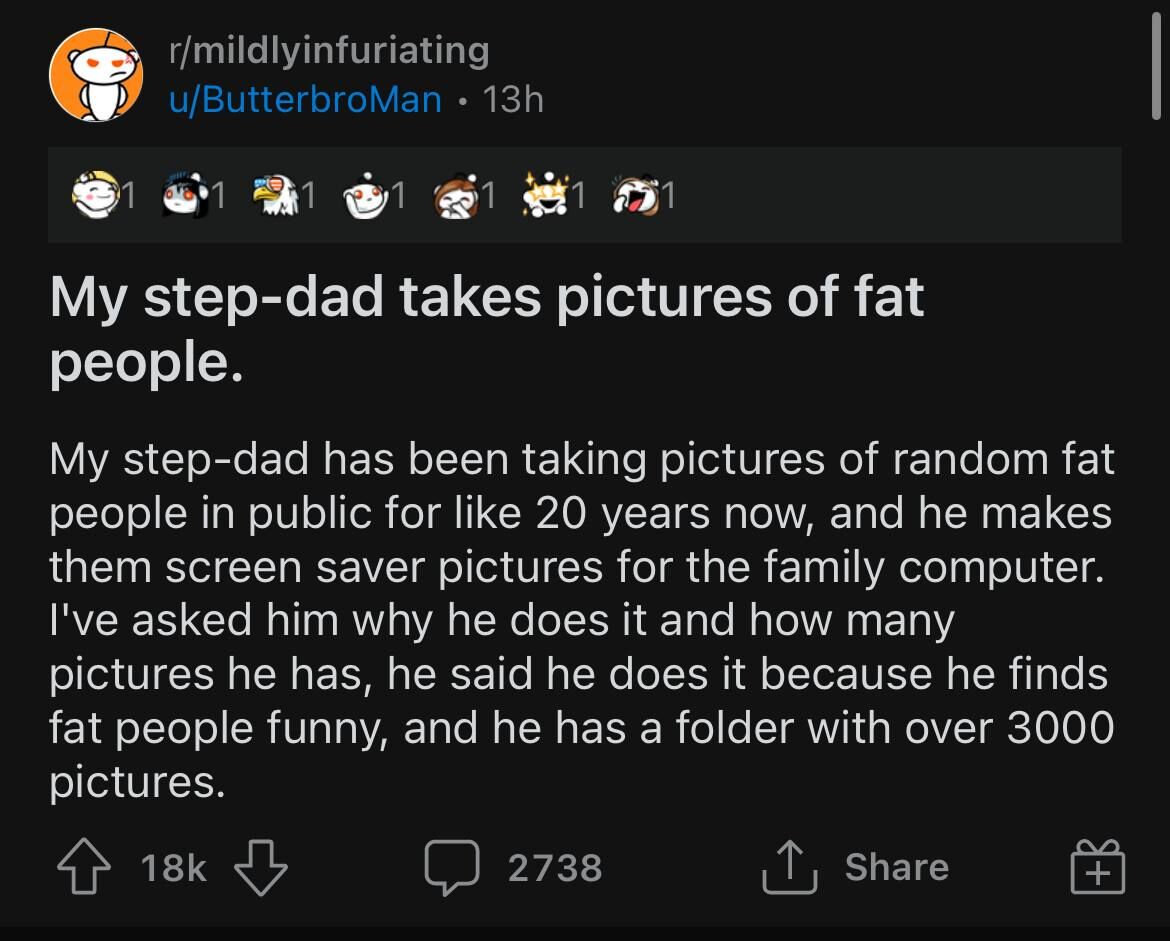Open u/ButterbroMan's profile

(x=305, y=99)
